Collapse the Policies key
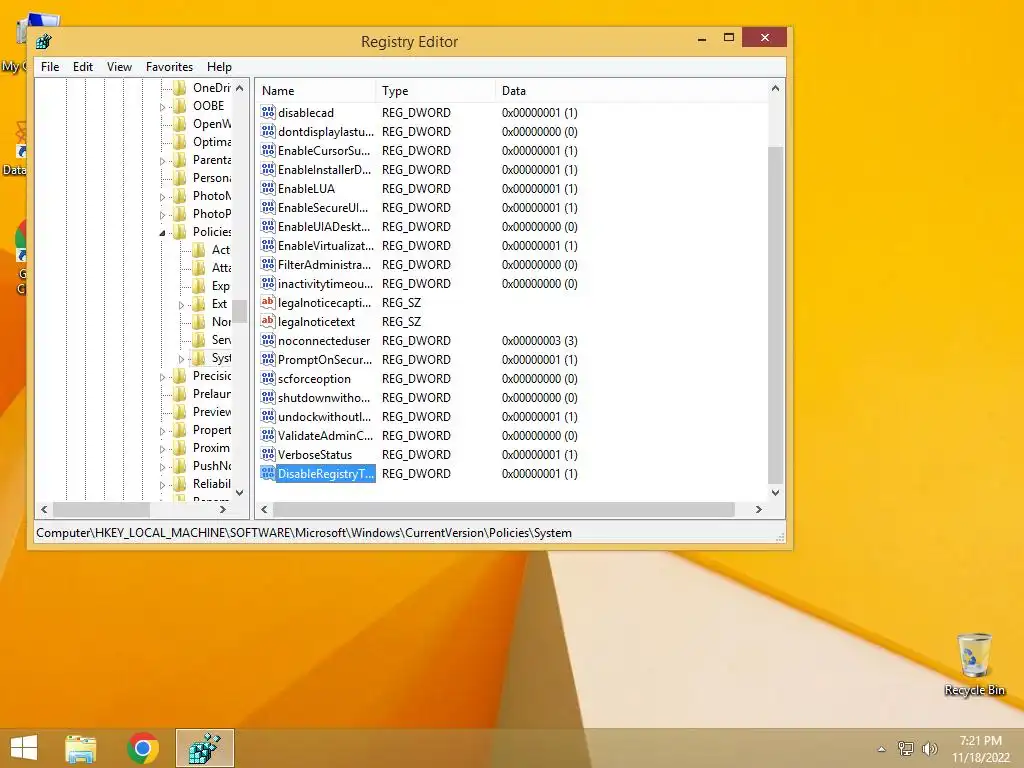The width and height of the screenshot is (1024, 768). click(x=162, y=232)
